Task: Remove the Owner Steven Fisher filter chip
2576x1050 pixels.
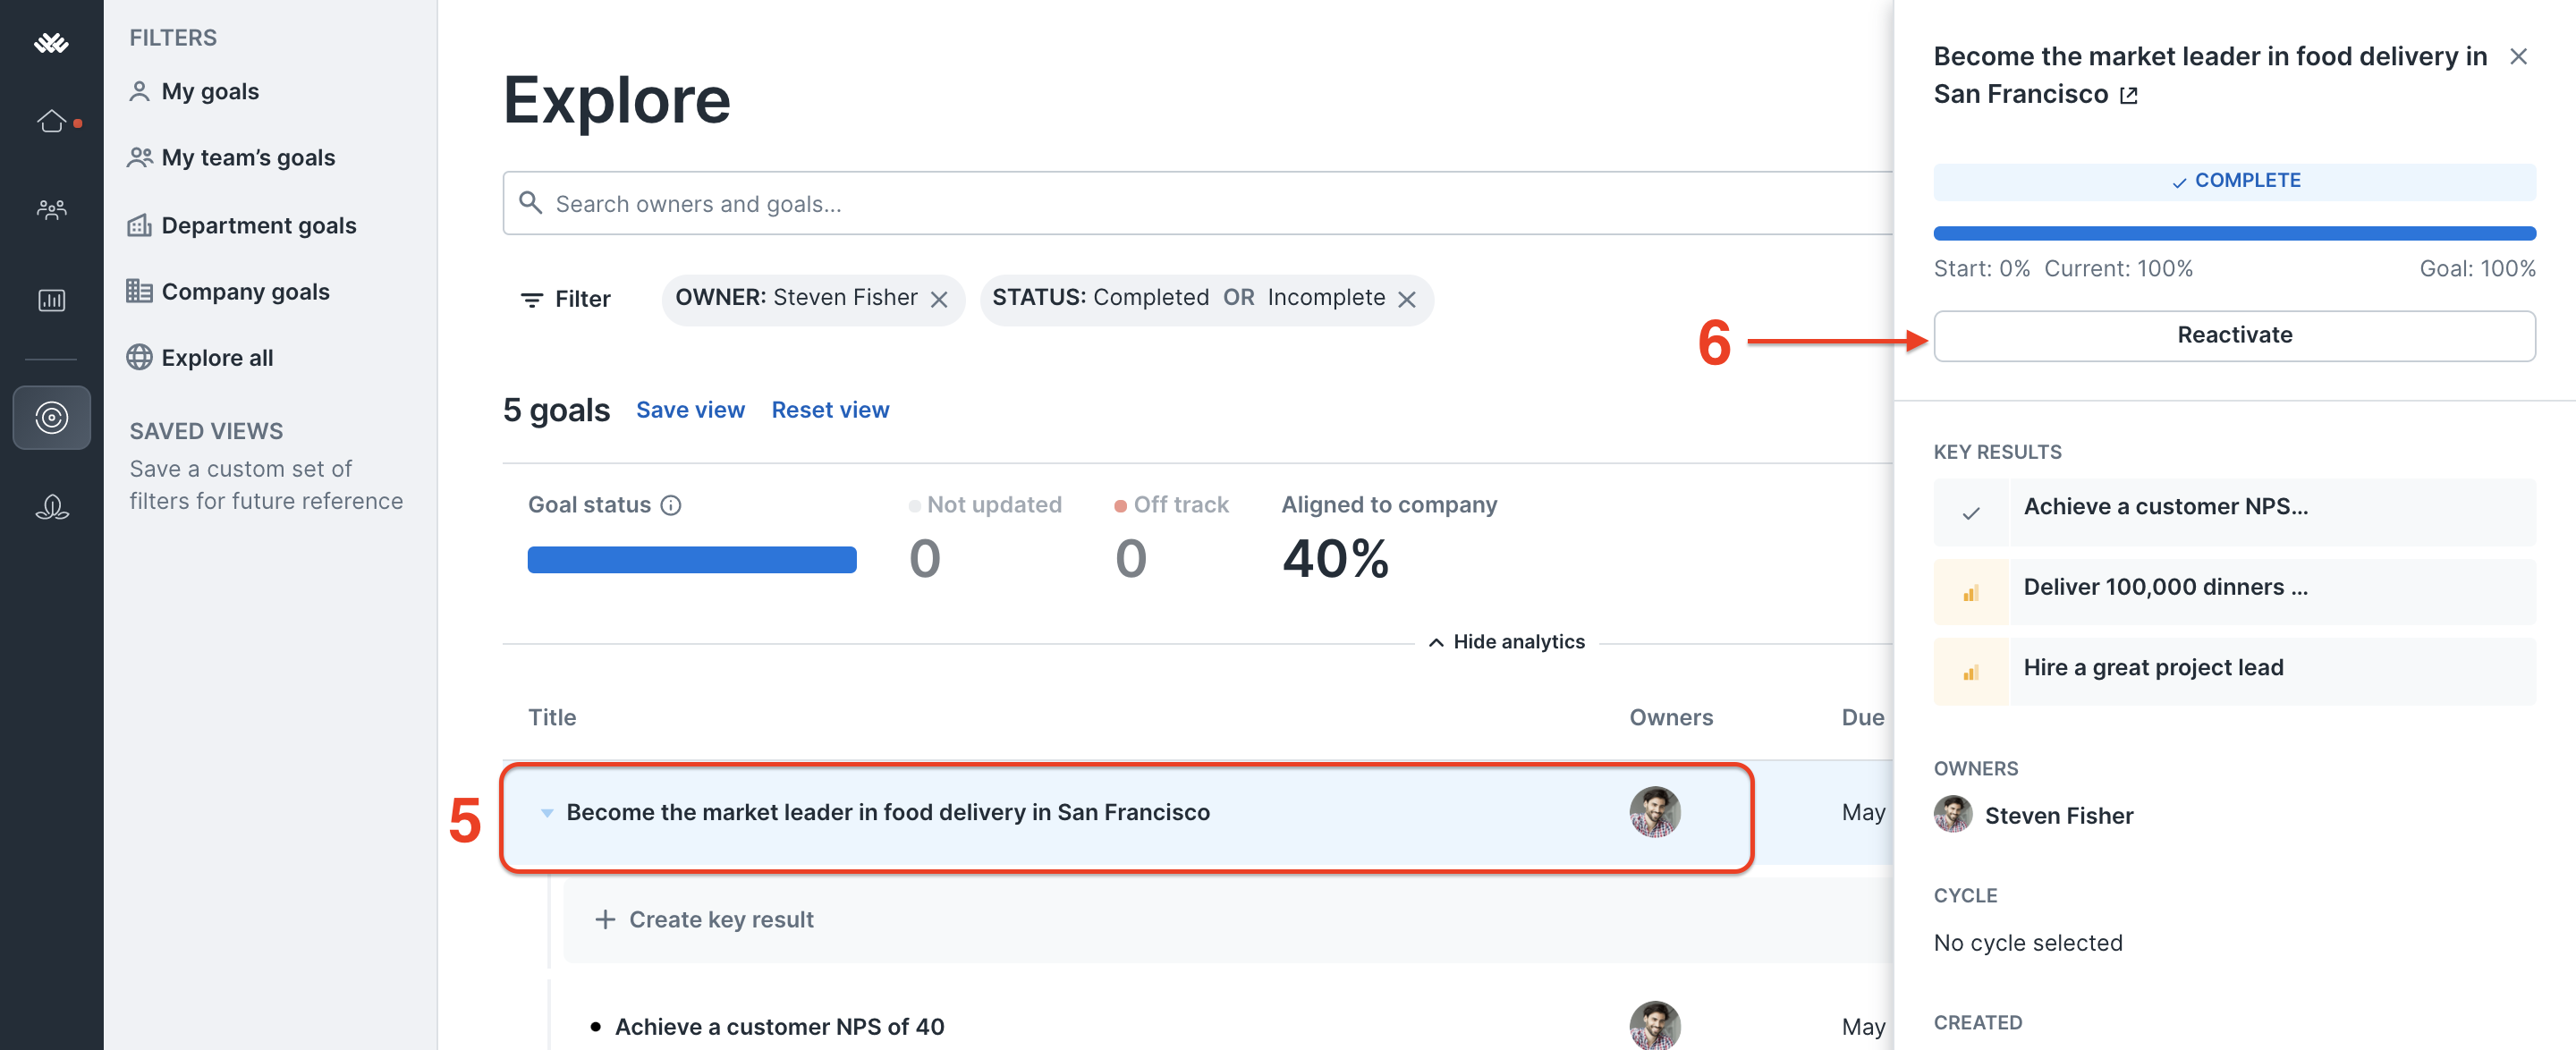Action: point(939,299)
